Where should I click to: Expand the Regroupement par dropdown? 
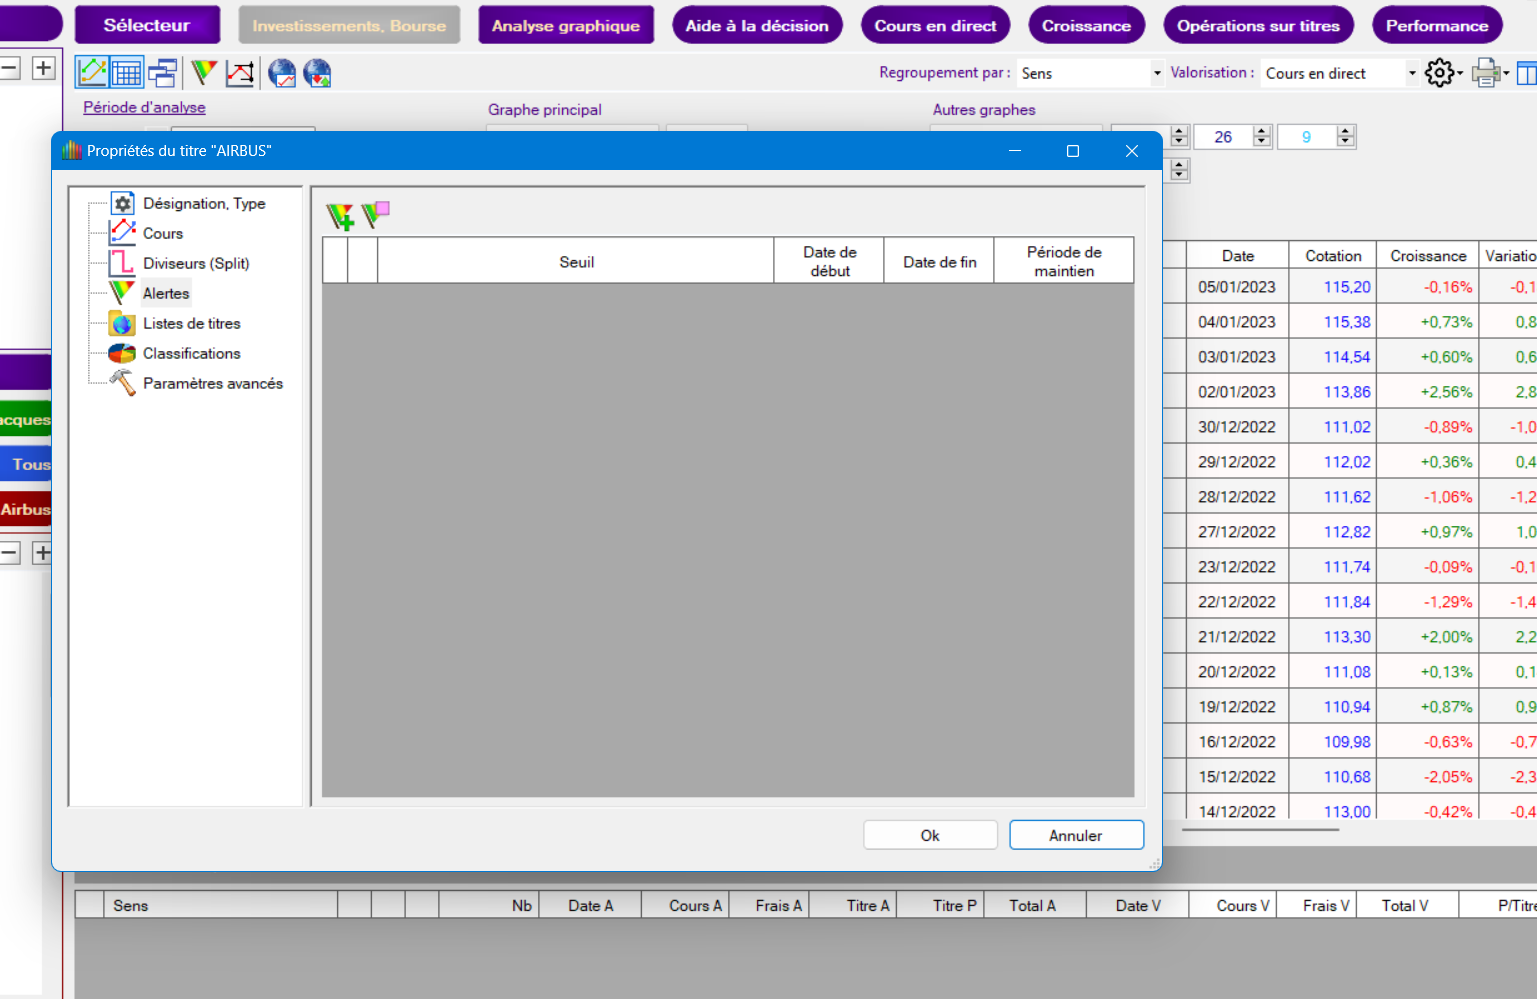1157,73
